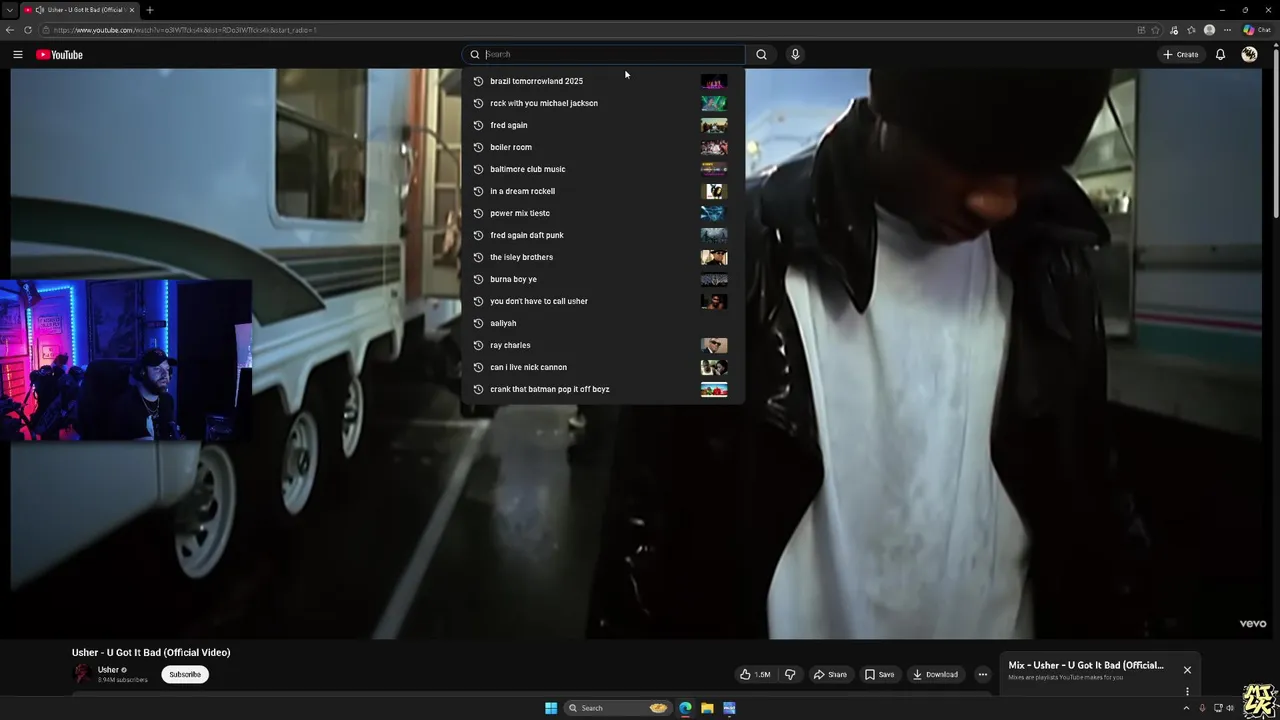The image size is (1280, 720).
Task: Close the Usher browser tab
Action: point(132,10)
